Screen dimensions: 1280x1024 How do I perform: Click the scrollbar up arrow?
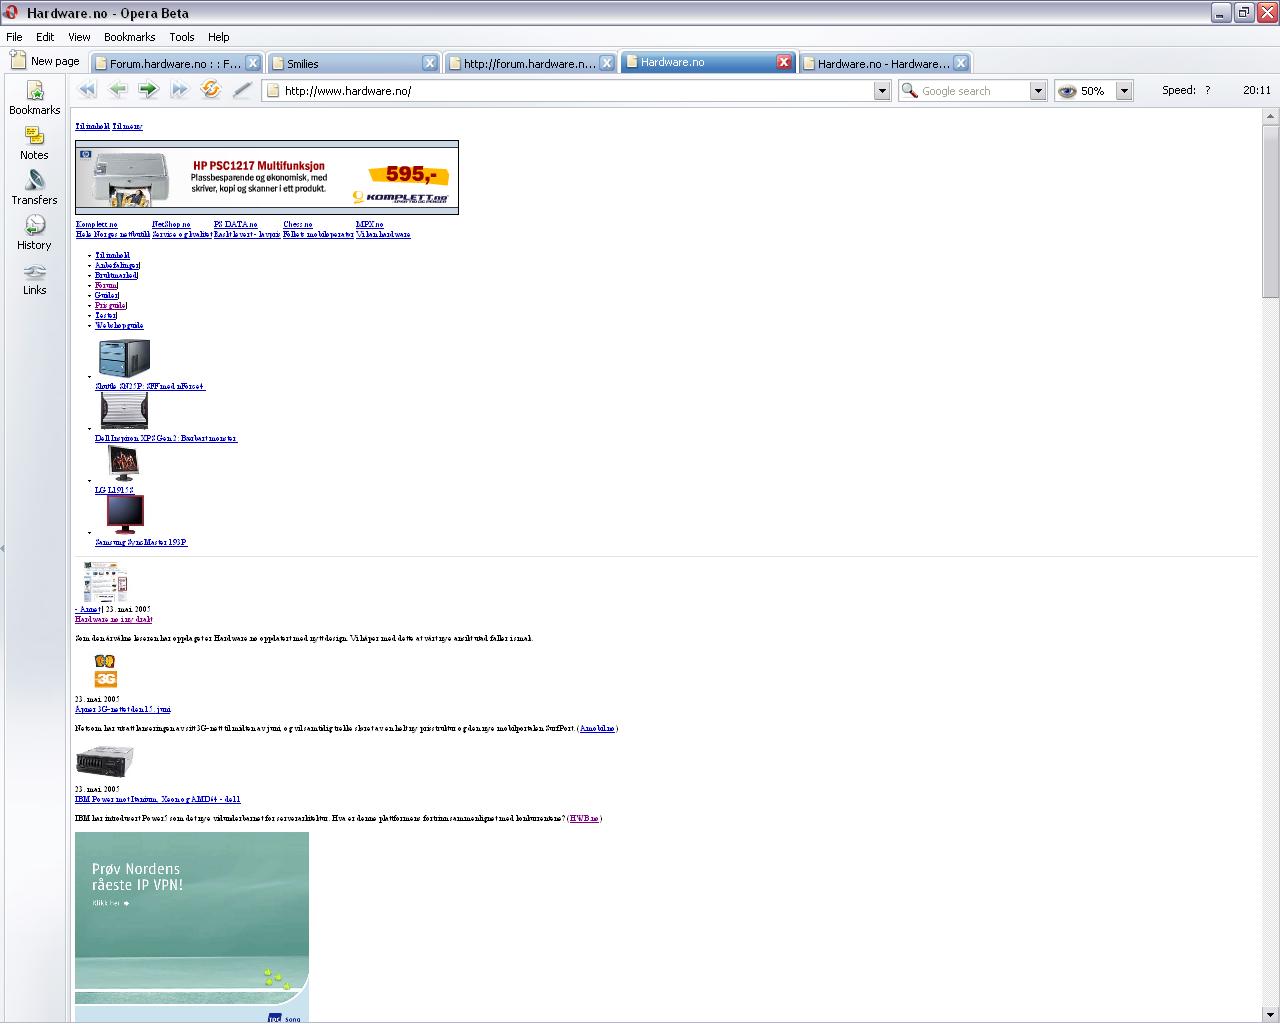point(1270,116)
